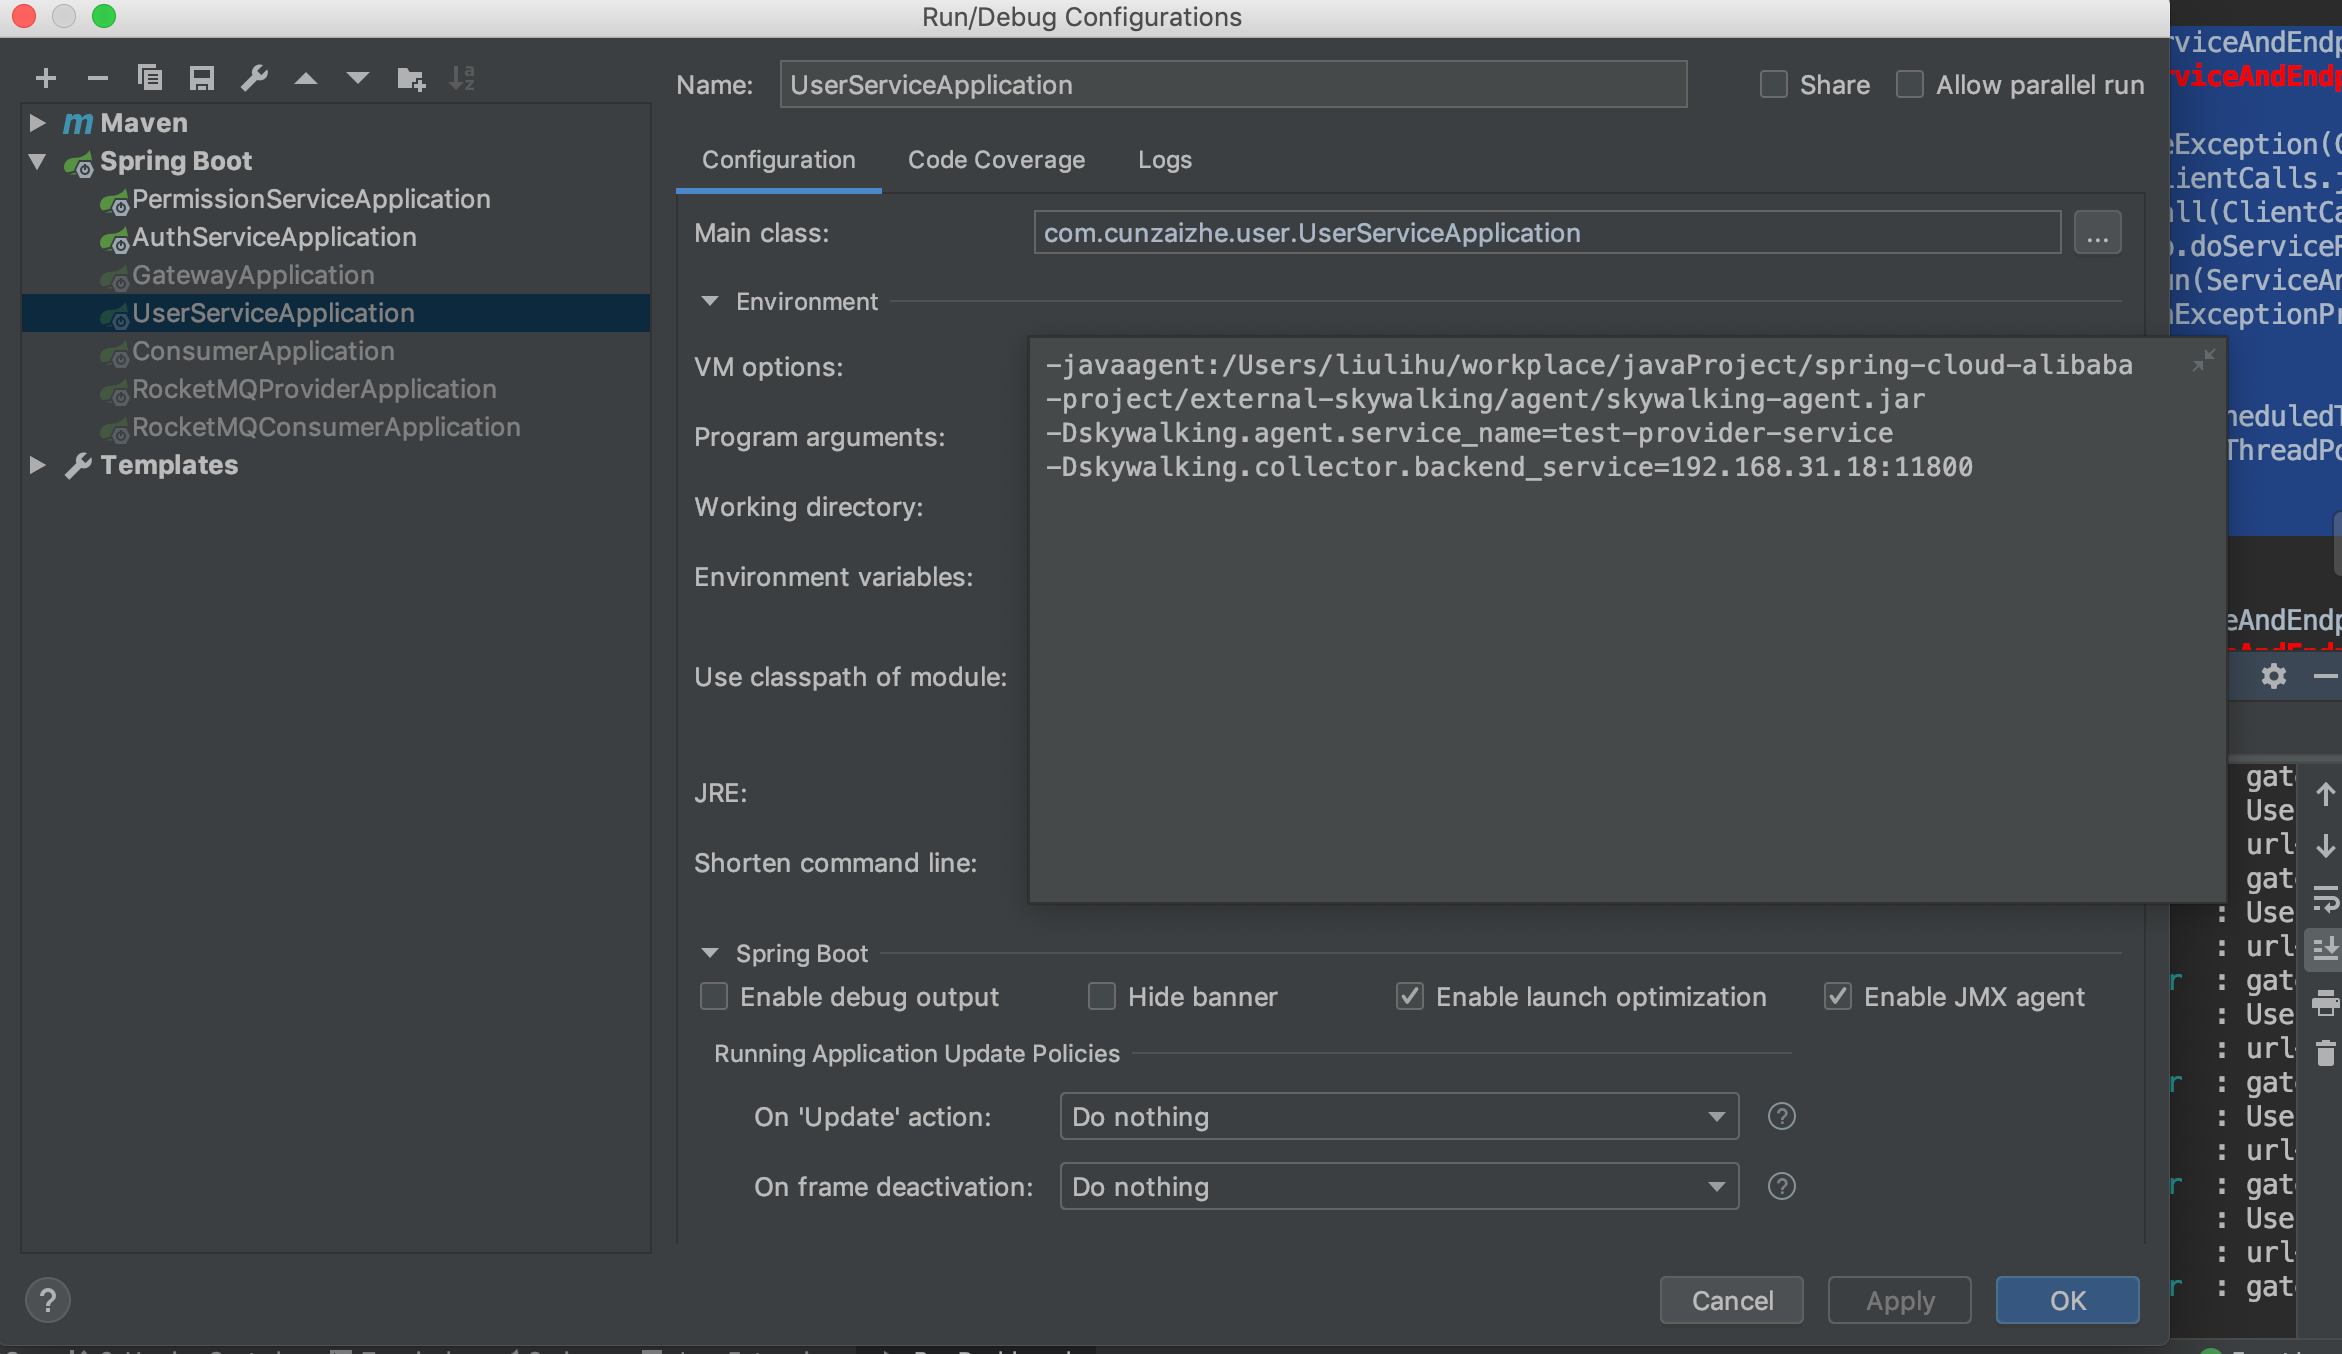The height and width of the screenshot is (1354, 2342).
Task: Click the Create New Folder icon
Action: pos(410,78)
